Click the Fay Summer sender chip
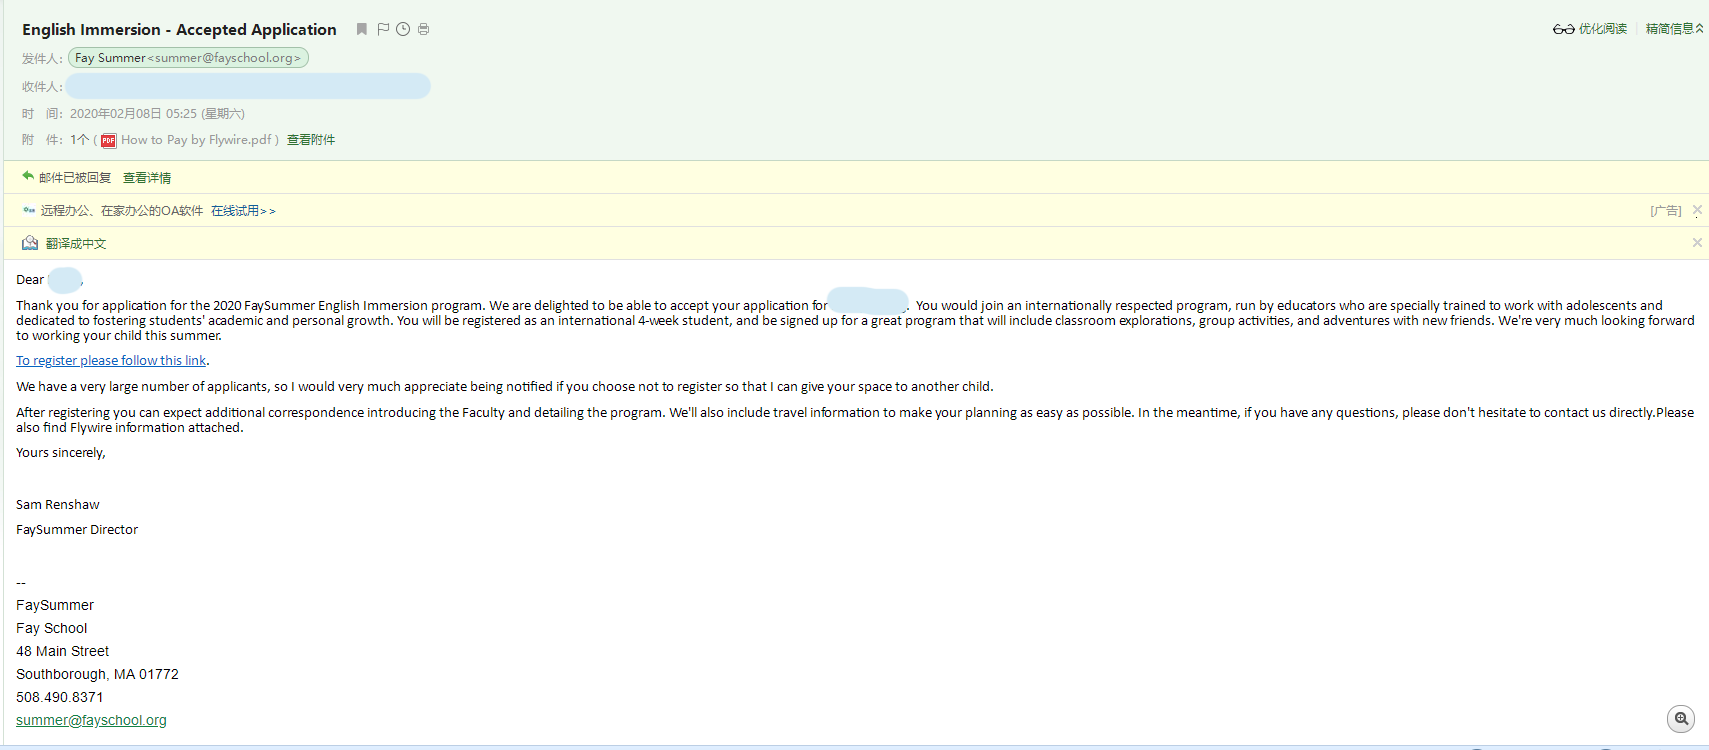The height and width of the screenshot is (750, 1709). (188, 58)
